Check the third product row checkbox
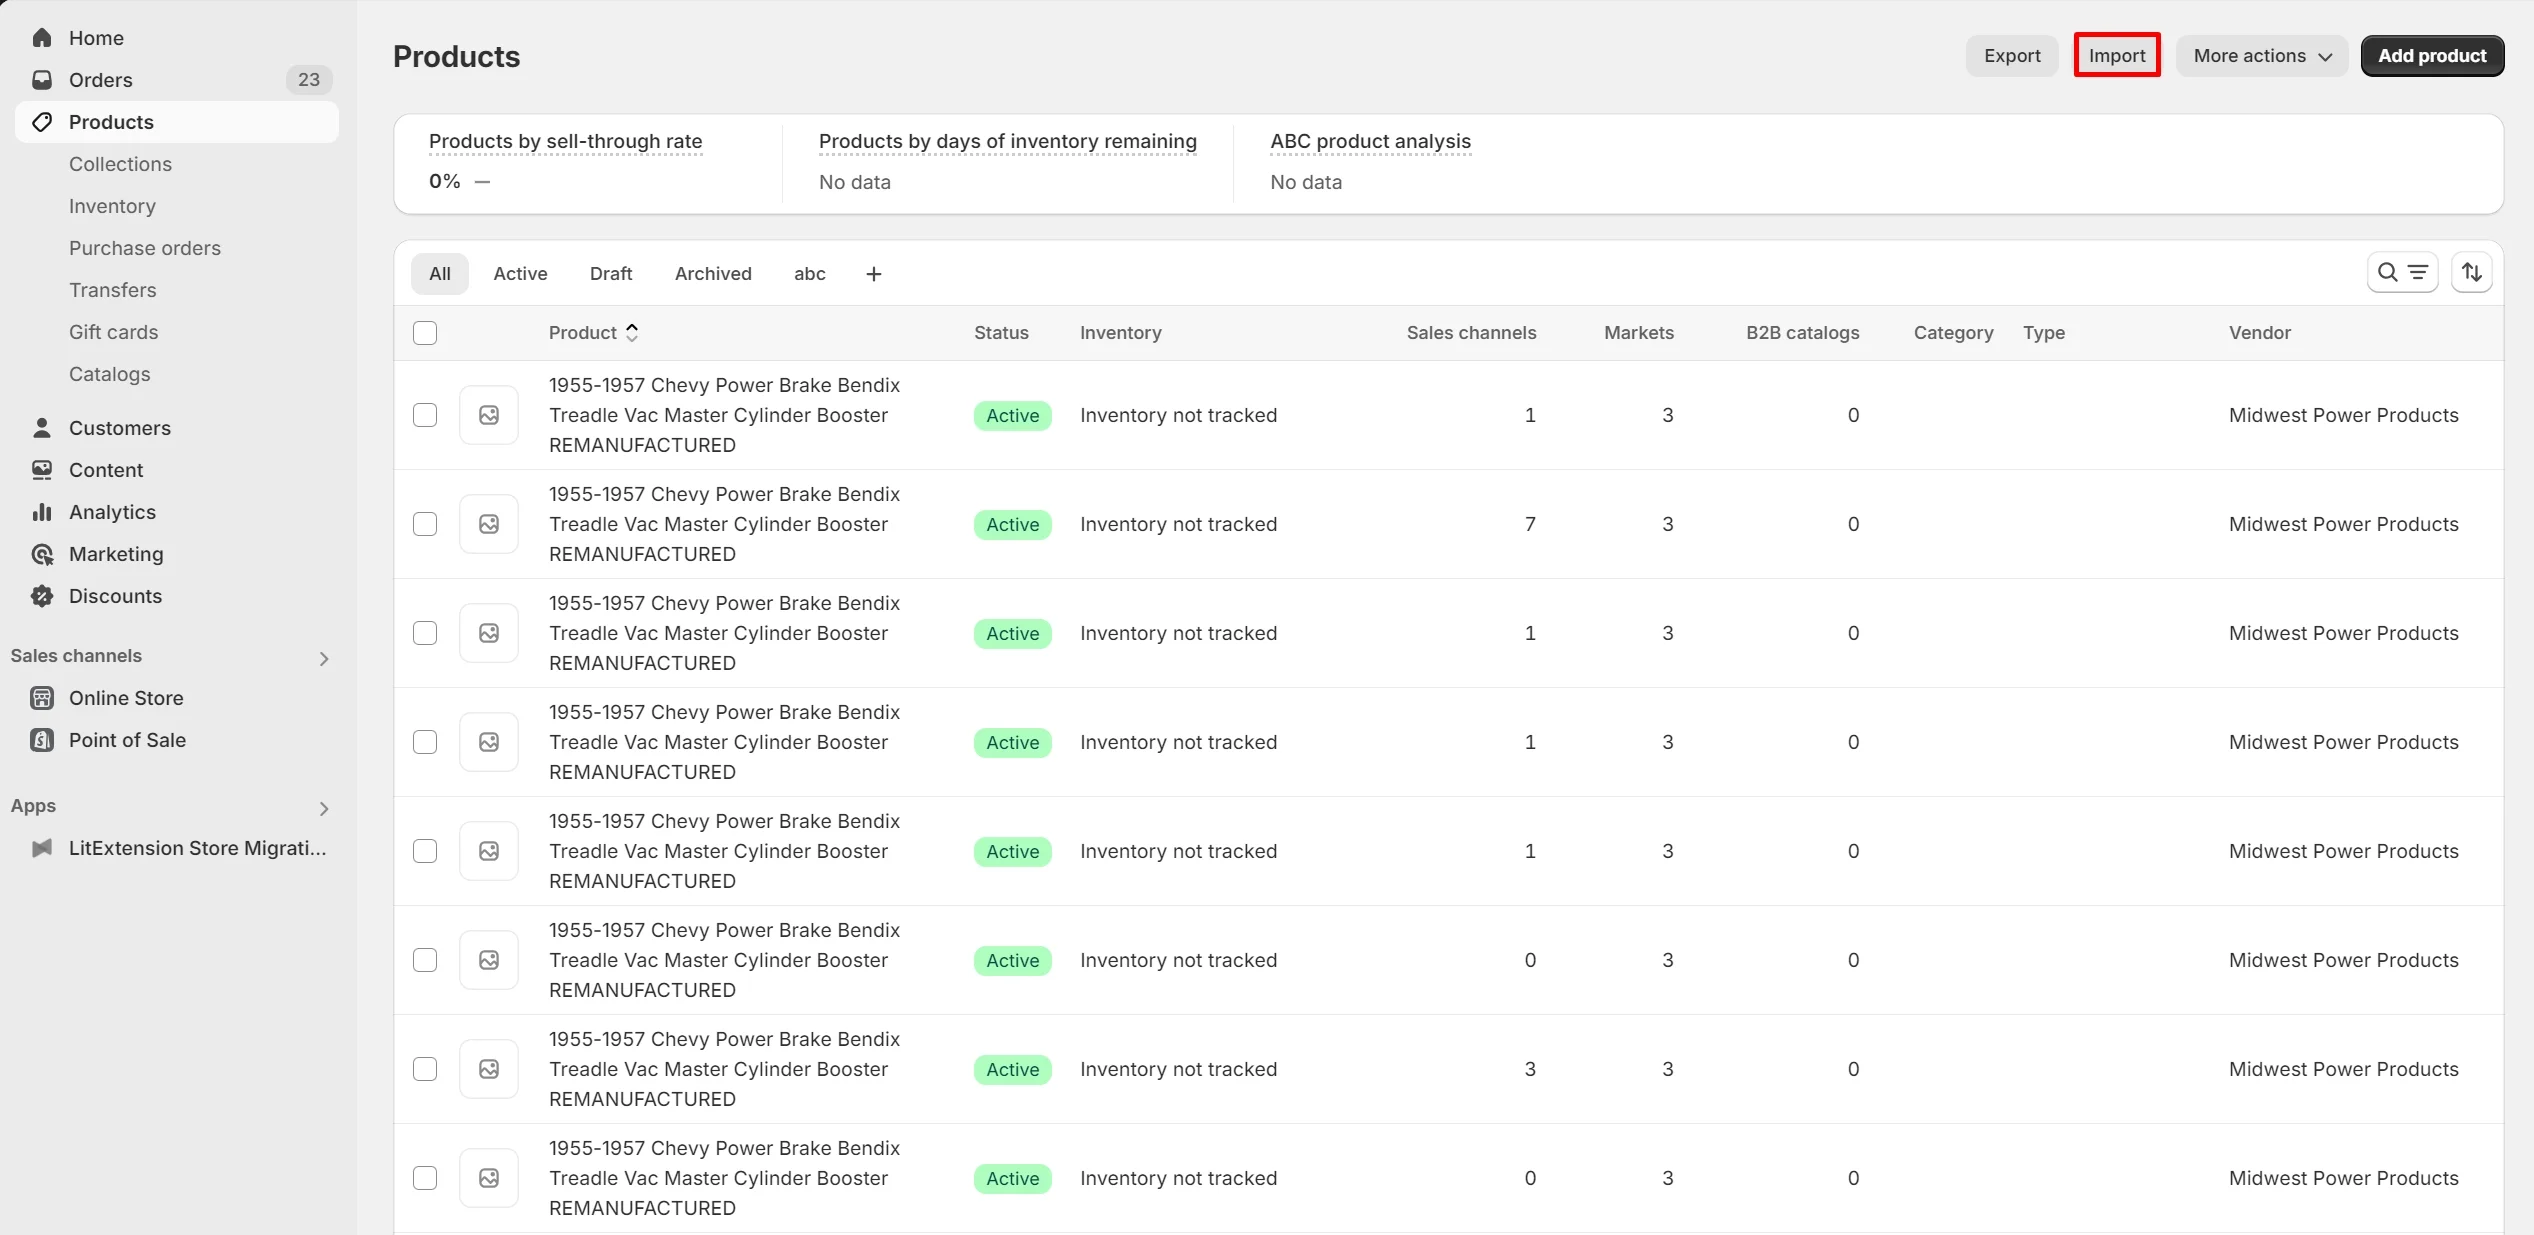This screenshot has width=2534, height=1235. (x=425, y=633)
